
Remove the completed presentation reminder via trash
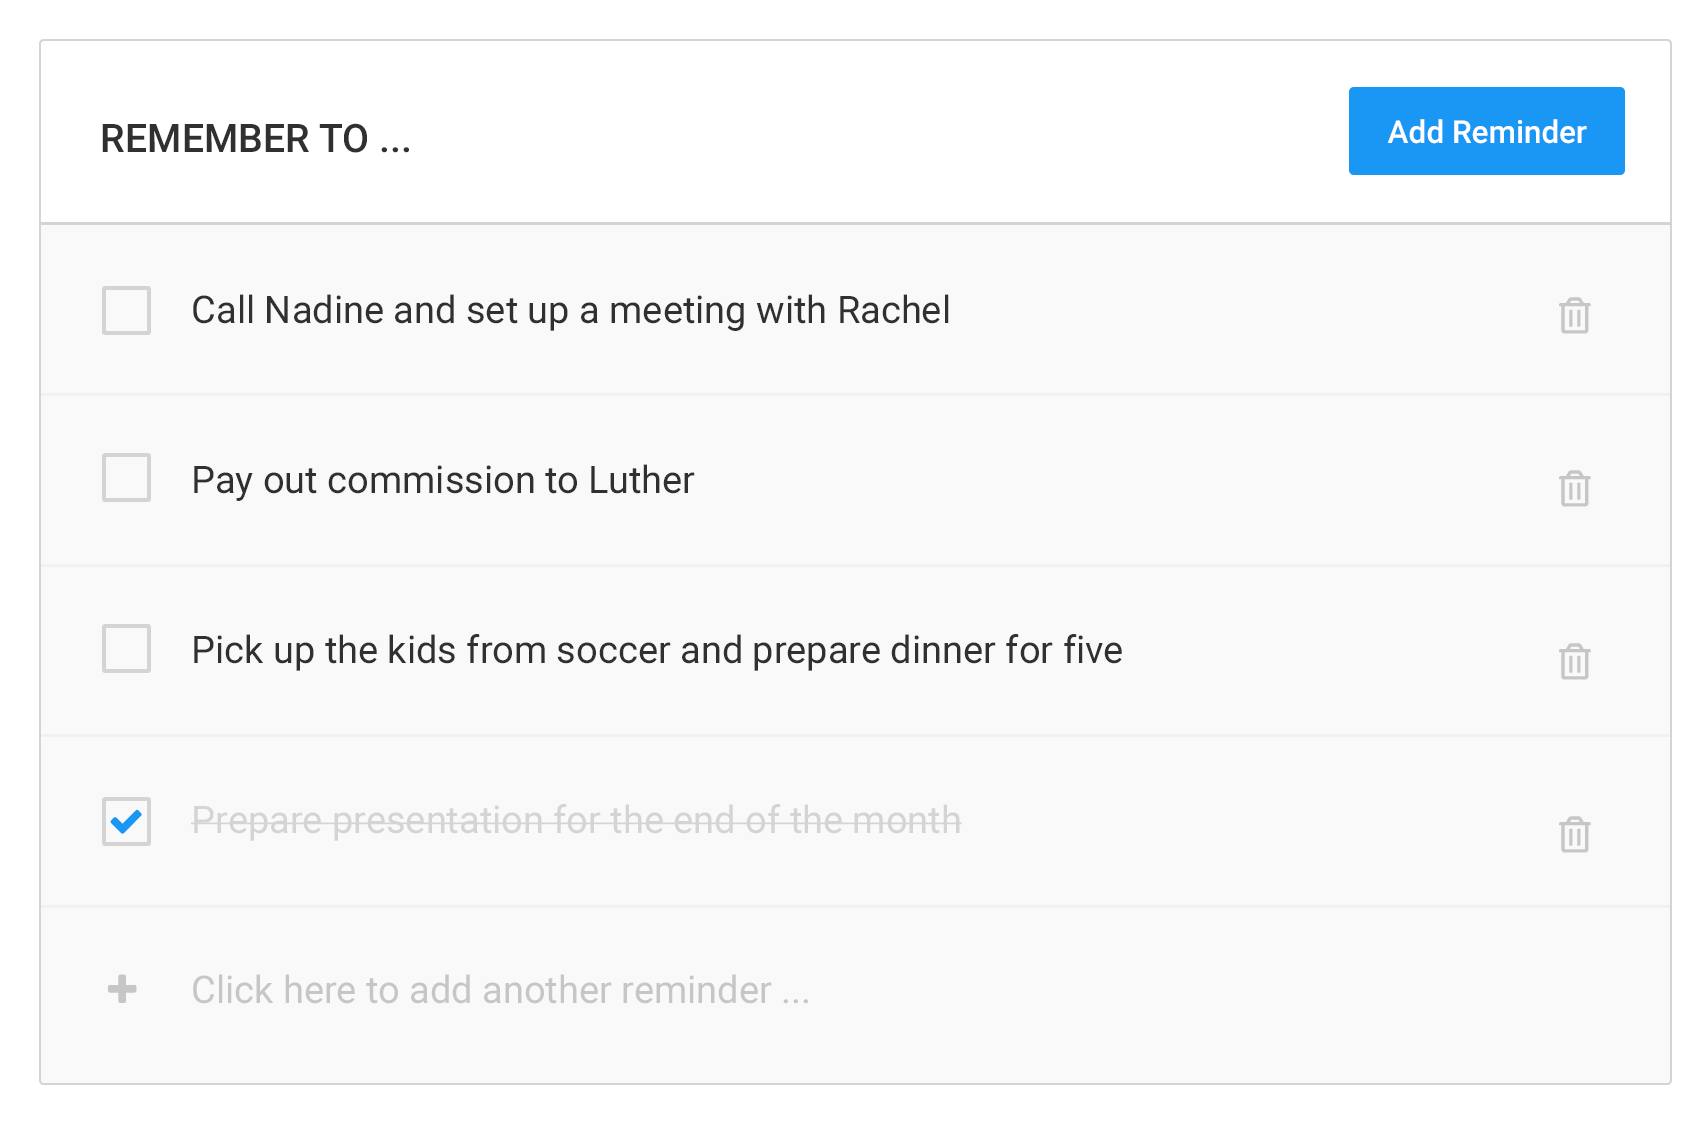tap(1574, 834)
